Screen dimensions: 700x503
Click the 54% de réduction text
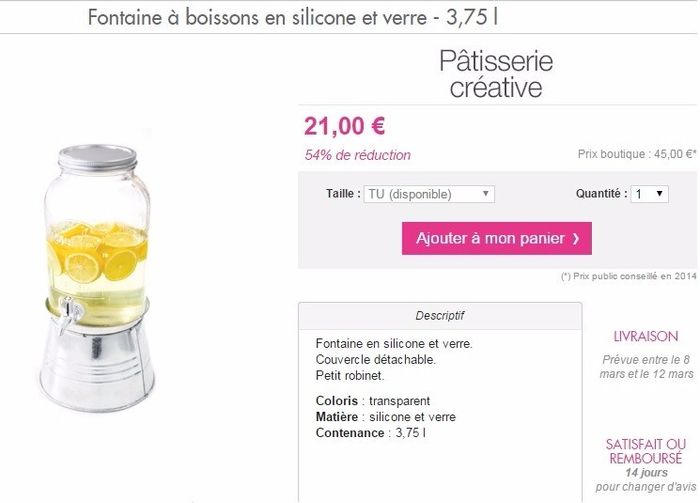tap(357, 155)
